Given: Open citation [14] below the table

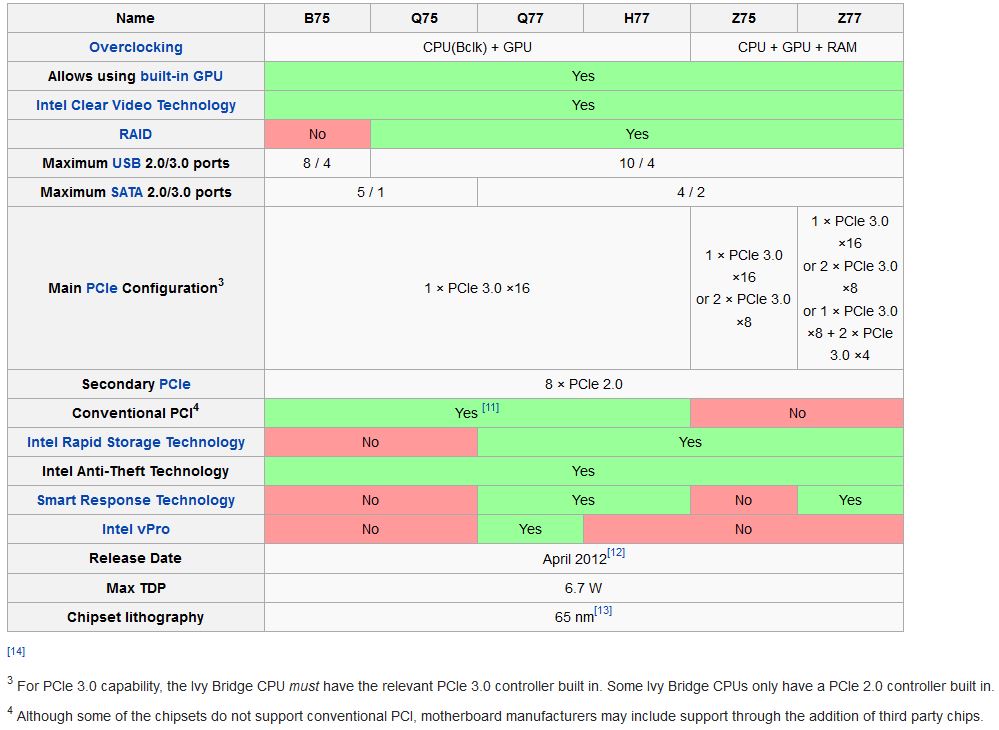Looking at the screenshot, I should 16,651.
